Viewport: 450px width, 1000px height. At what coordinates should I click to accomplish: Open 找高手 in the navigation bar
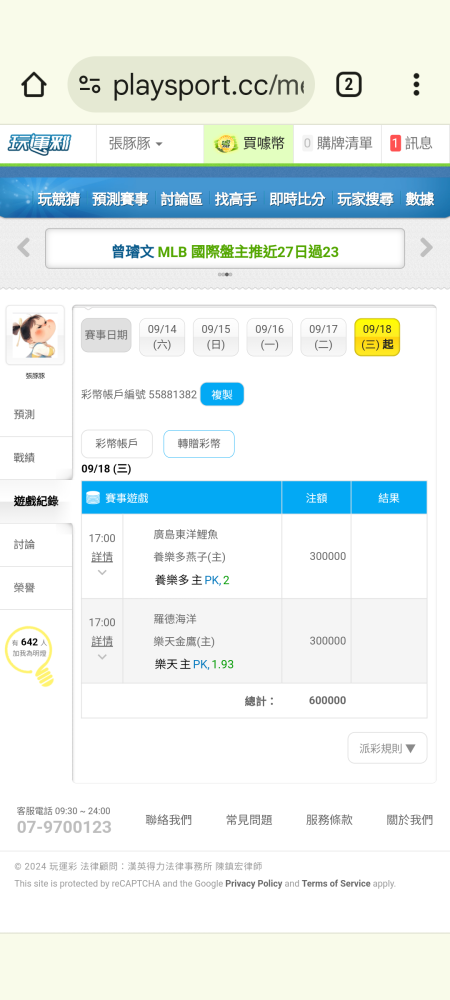[x=236, y=199]
